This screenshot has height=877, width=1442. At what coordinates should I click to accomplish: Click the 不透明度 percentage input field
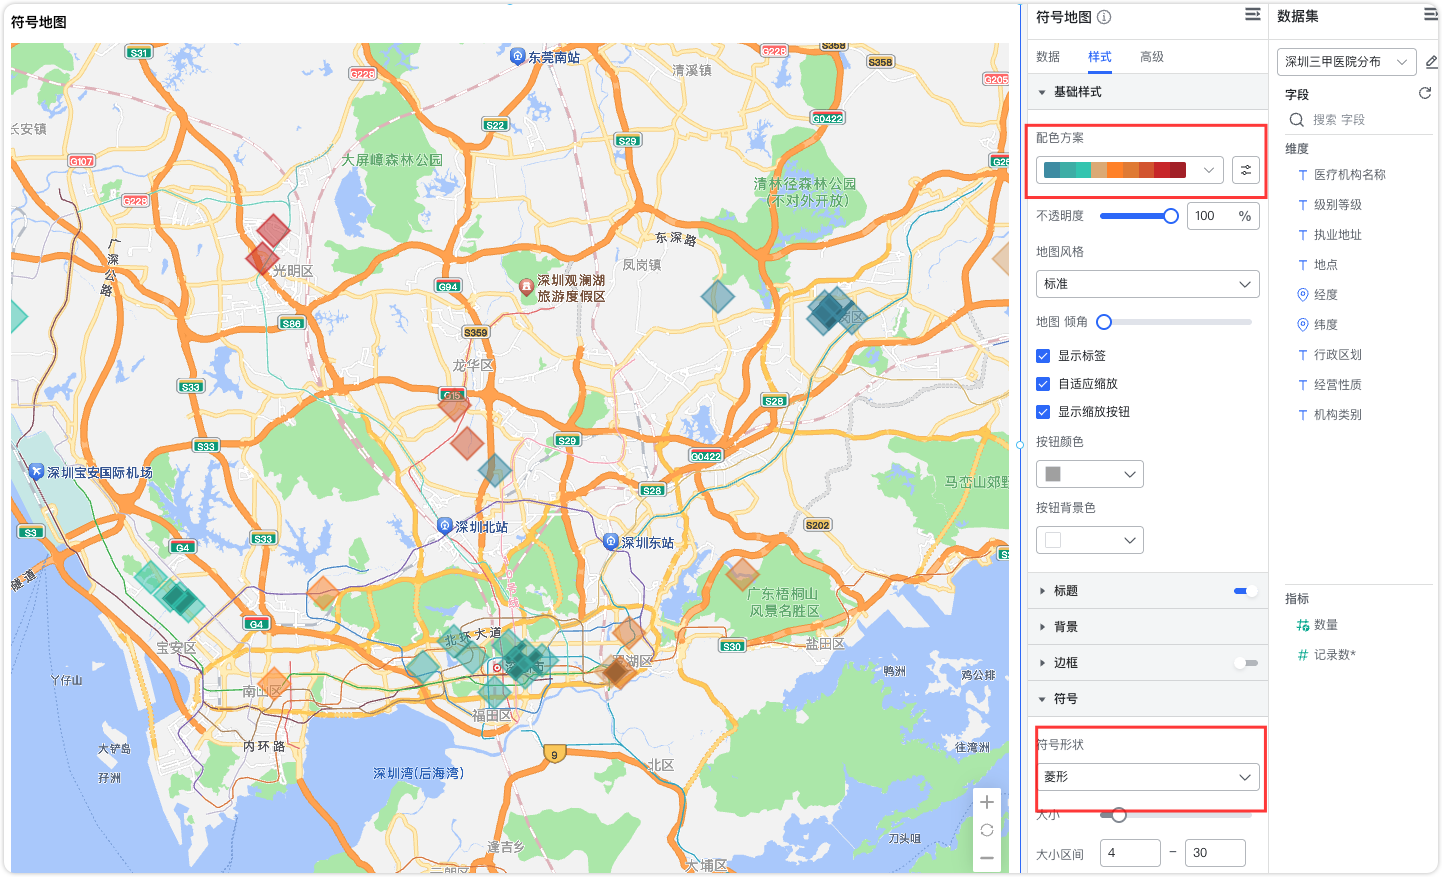(x=1216, y=215)
